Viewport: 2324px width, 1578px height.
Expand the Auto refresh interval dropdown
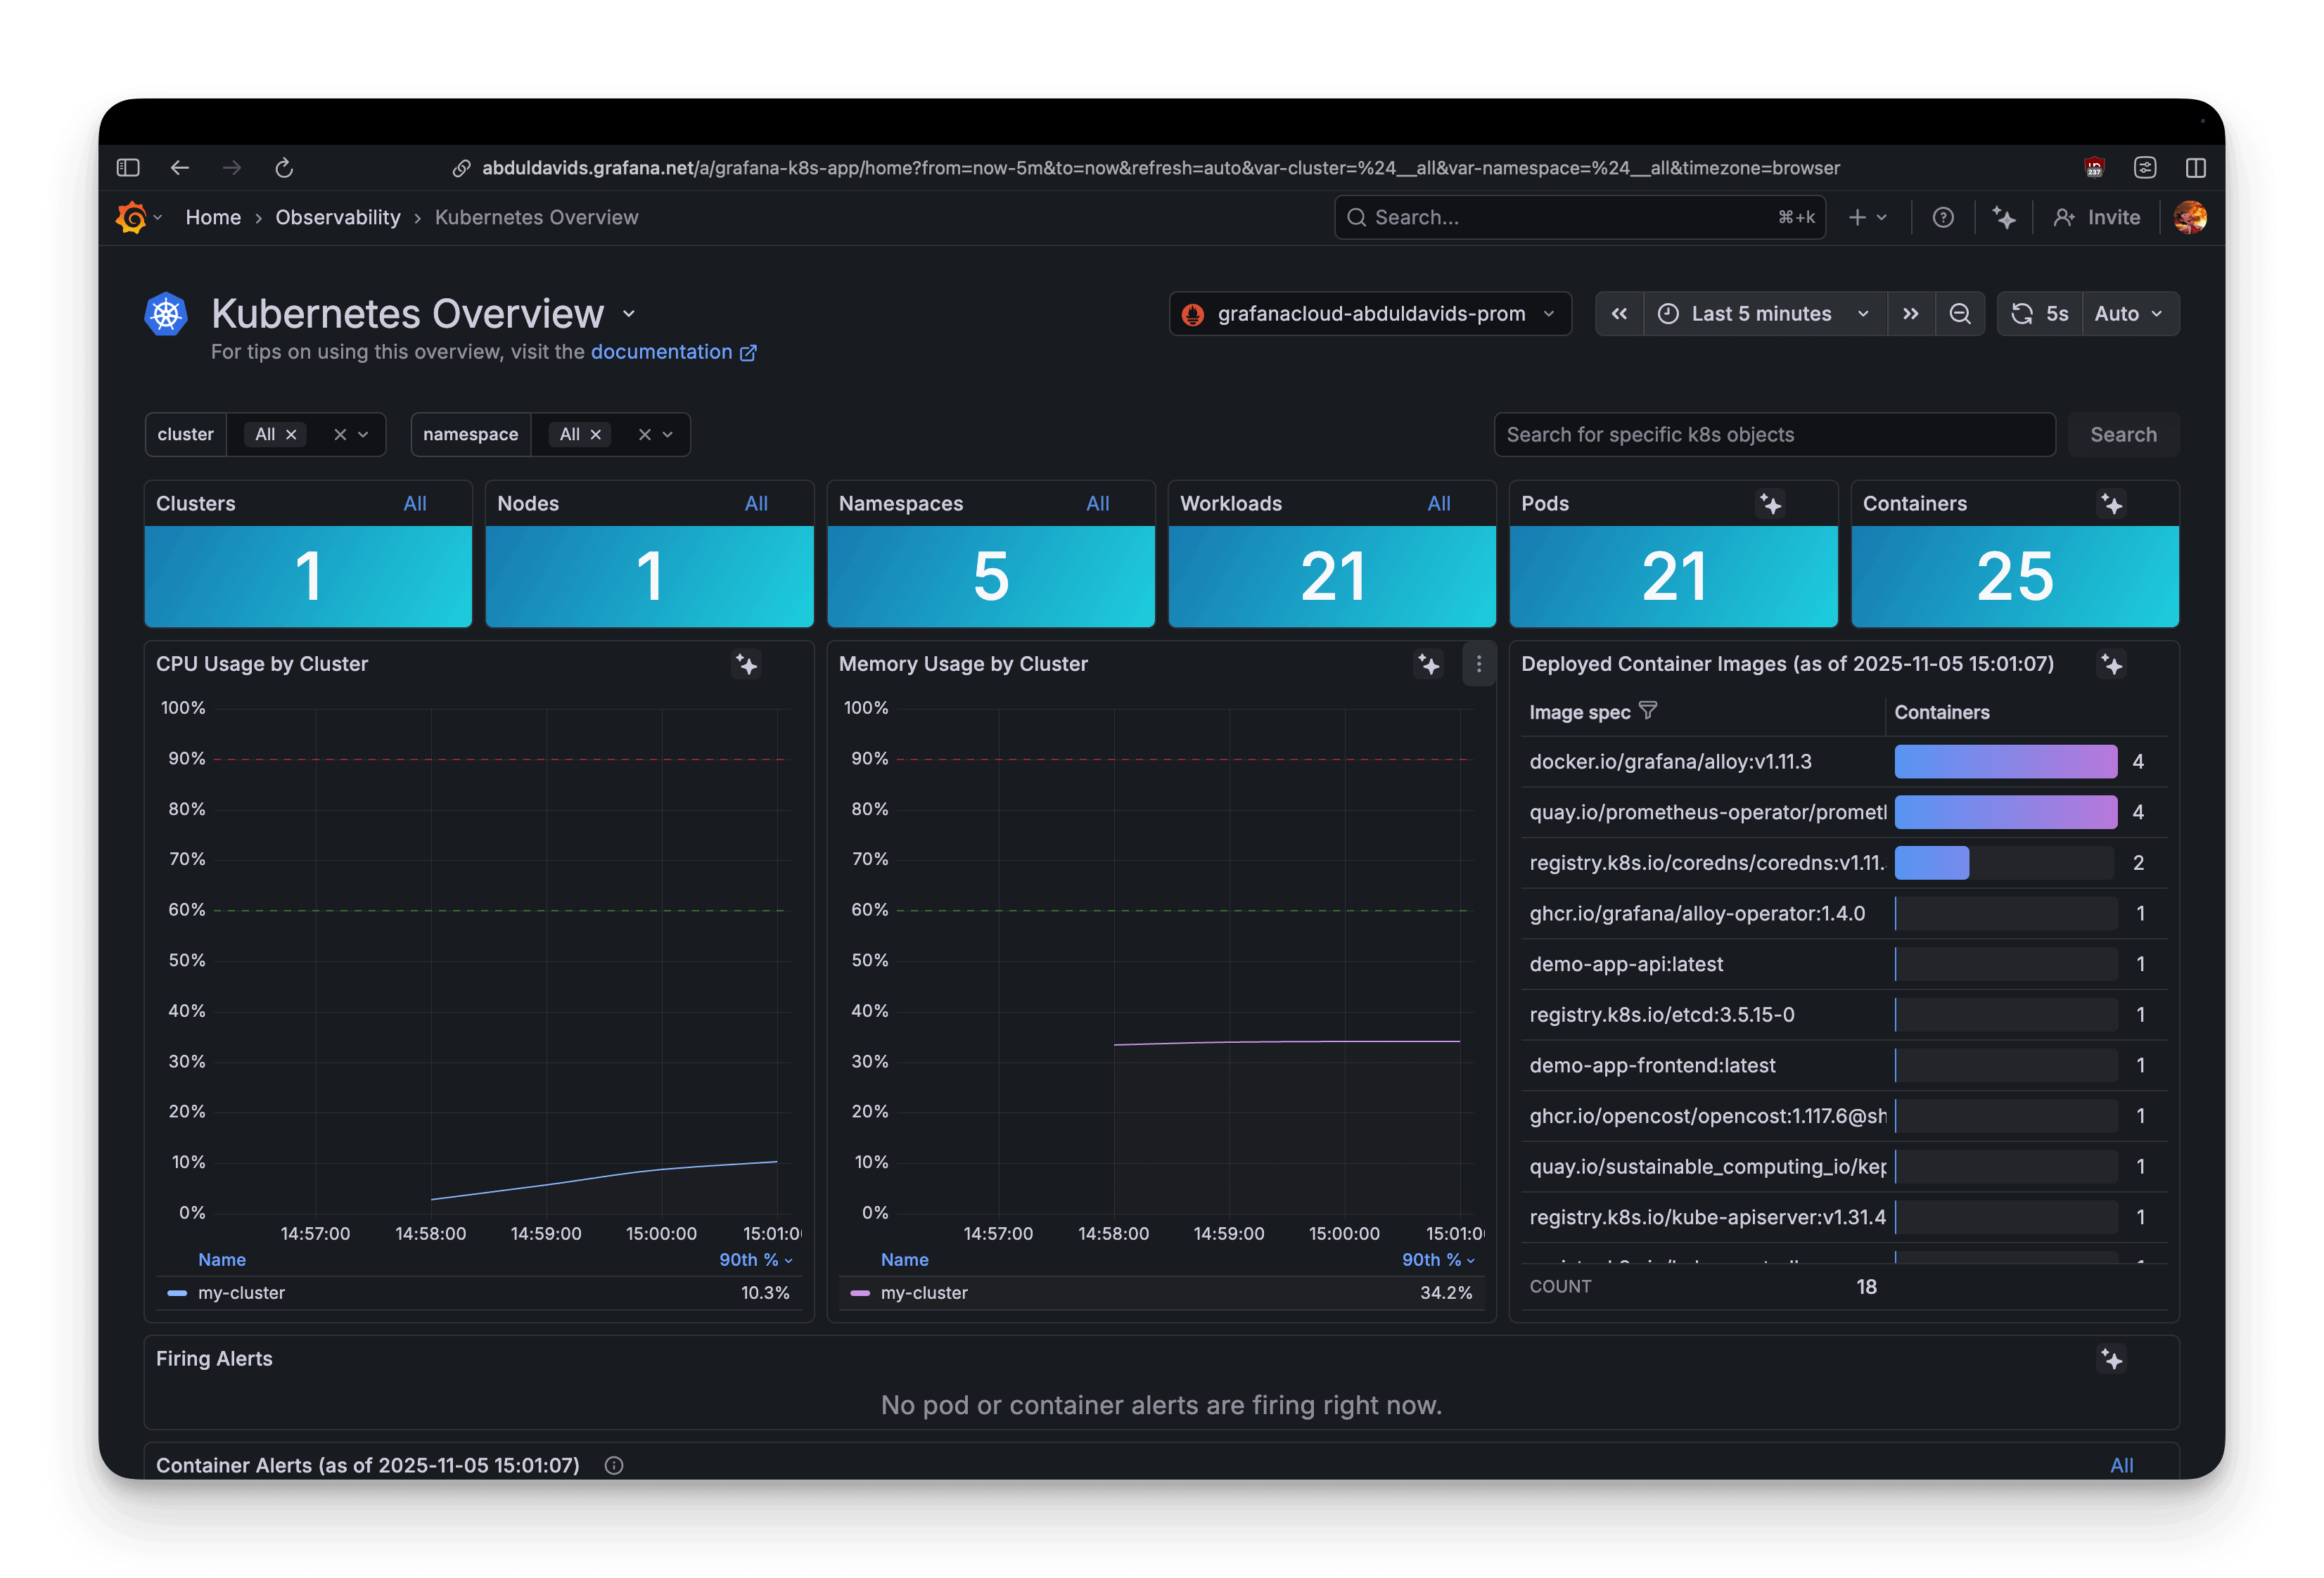point(2128,313)
